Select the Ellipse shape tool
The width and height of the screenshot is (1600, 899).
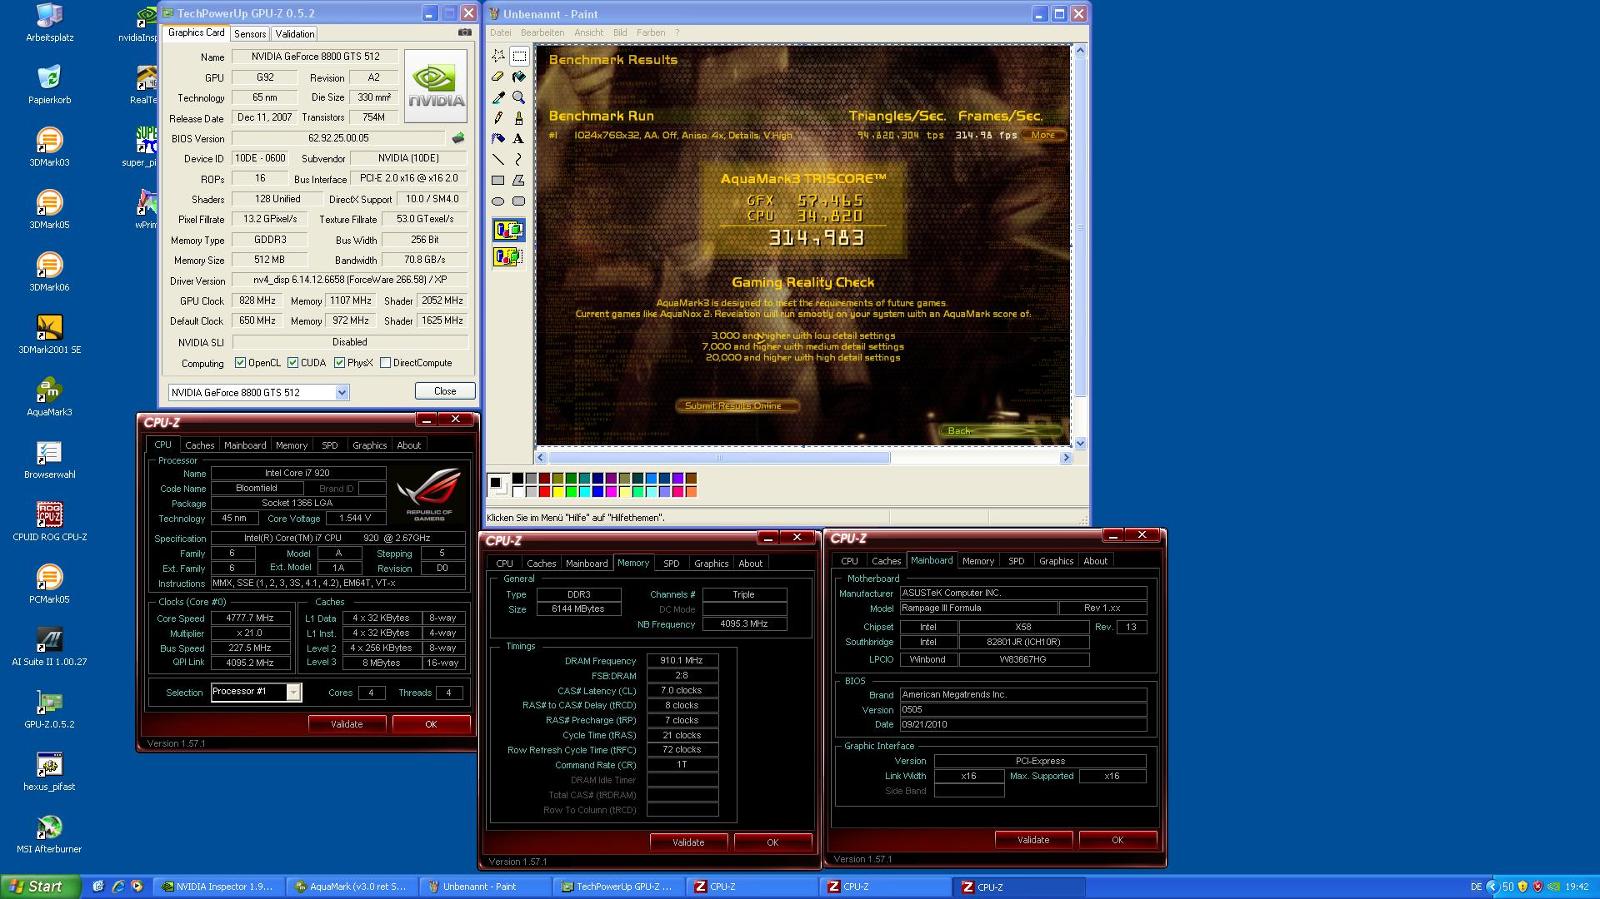[498, 201]
